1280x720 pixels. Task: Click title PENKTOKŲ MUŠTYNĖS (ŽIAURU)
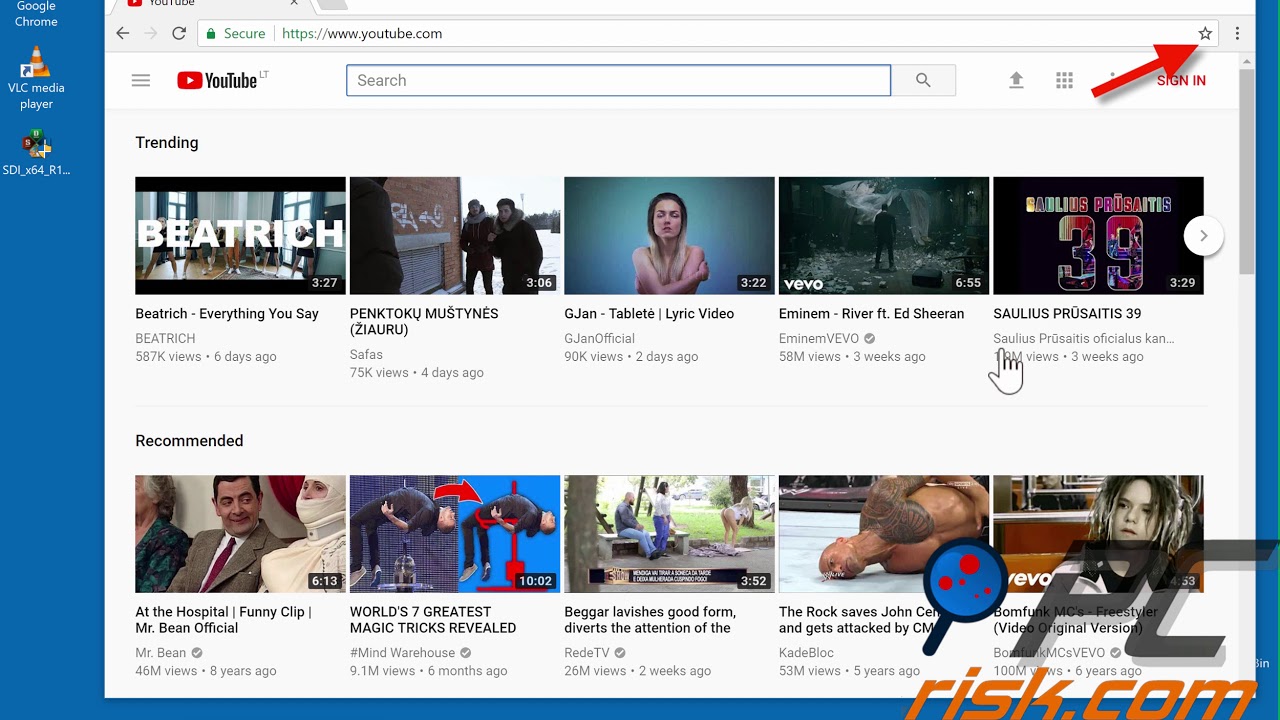(x=424, y=322)
